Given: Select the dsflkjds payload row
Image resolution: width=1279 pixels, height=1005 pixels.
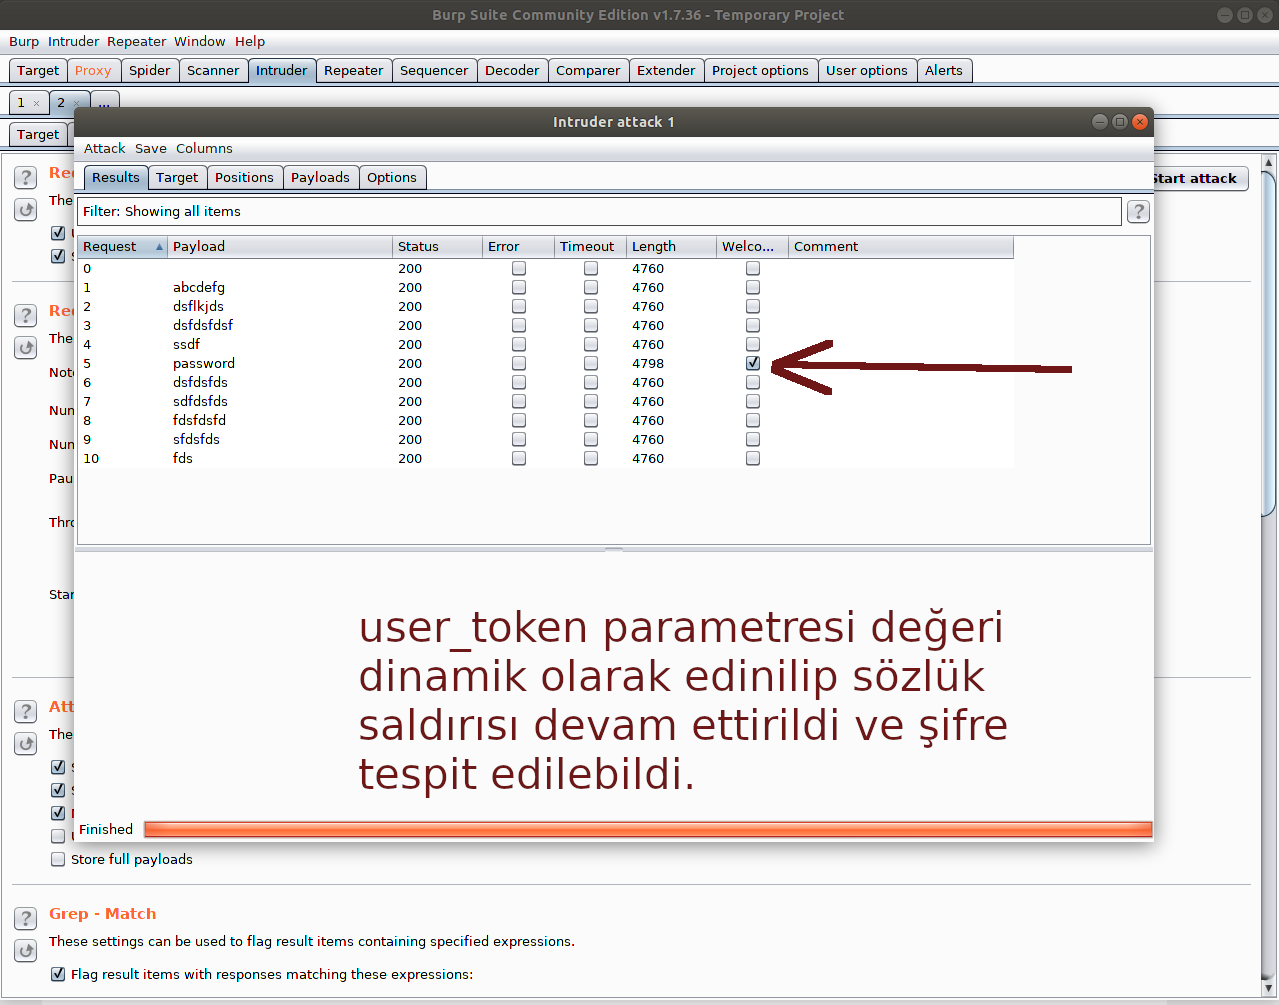Looking at the screenshot, I should 546,307.
